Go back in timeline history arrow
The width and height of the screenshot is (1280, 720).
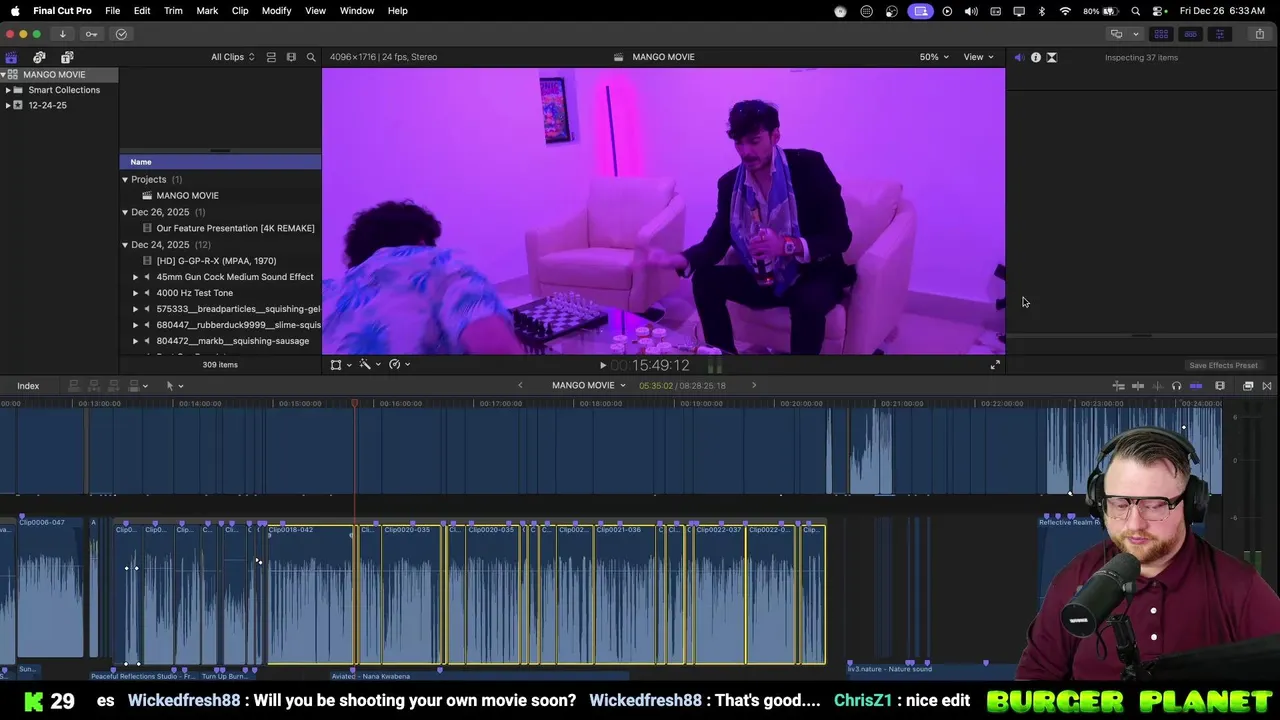coord(520,385)
